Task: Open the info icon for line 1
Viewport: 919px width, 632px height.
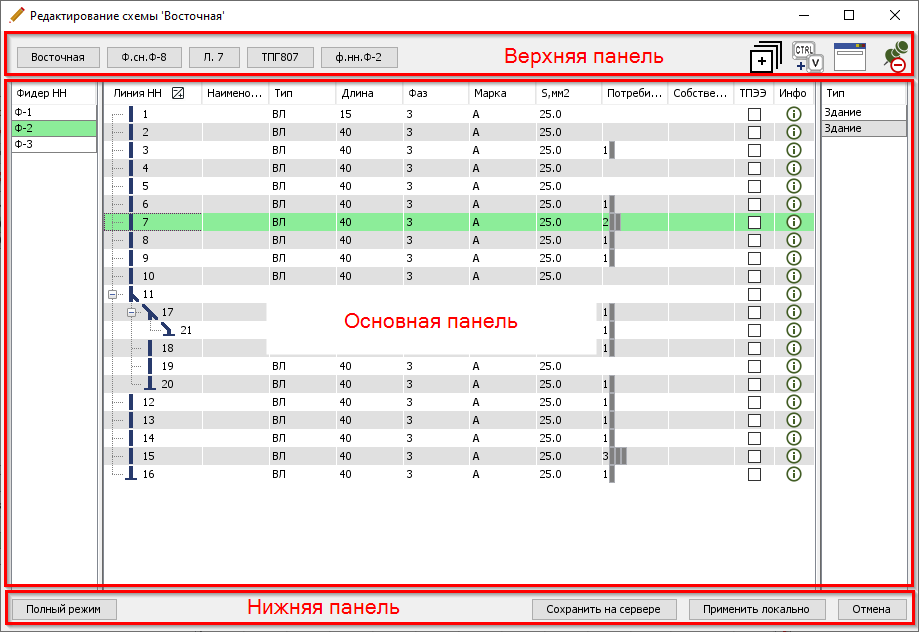Action: click(x=794, y=114)
